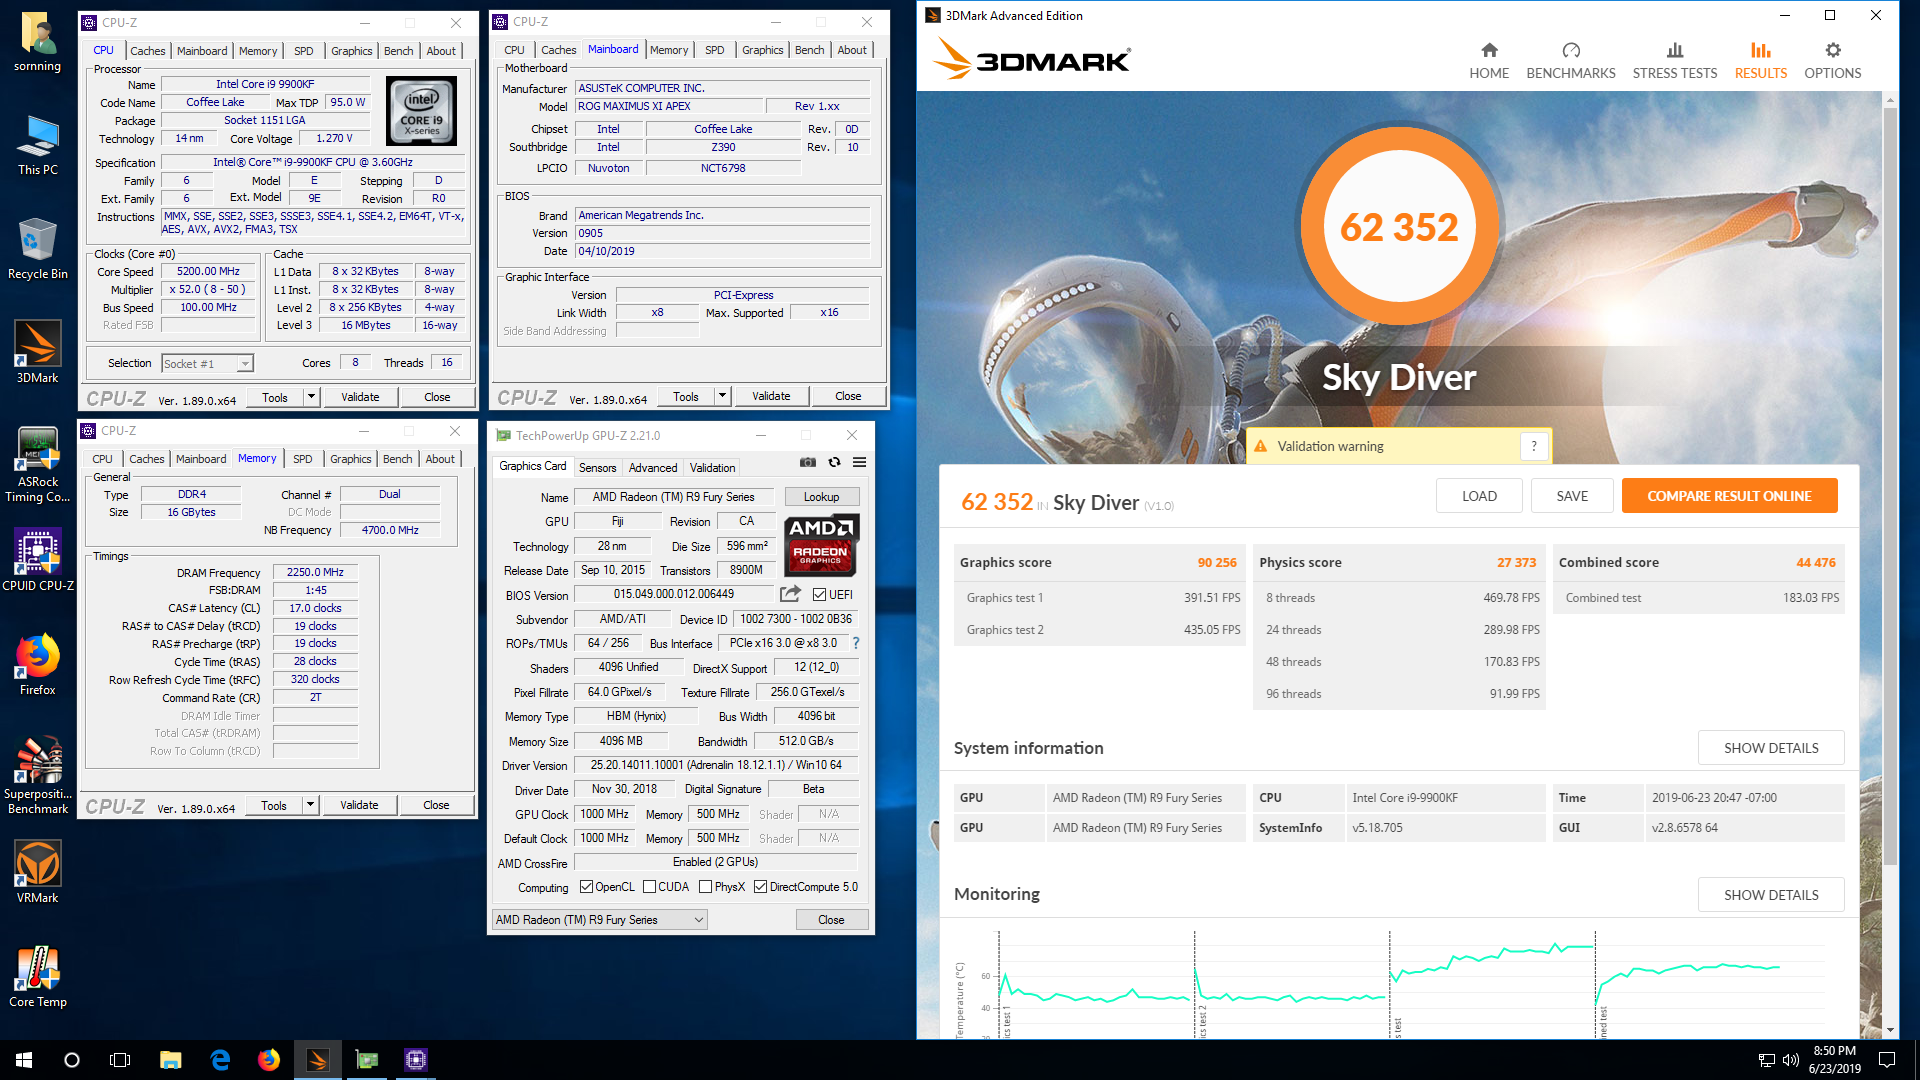Switch to SPD tab in Memory window
1920x1080 pixels.
(x=302, y=459)
